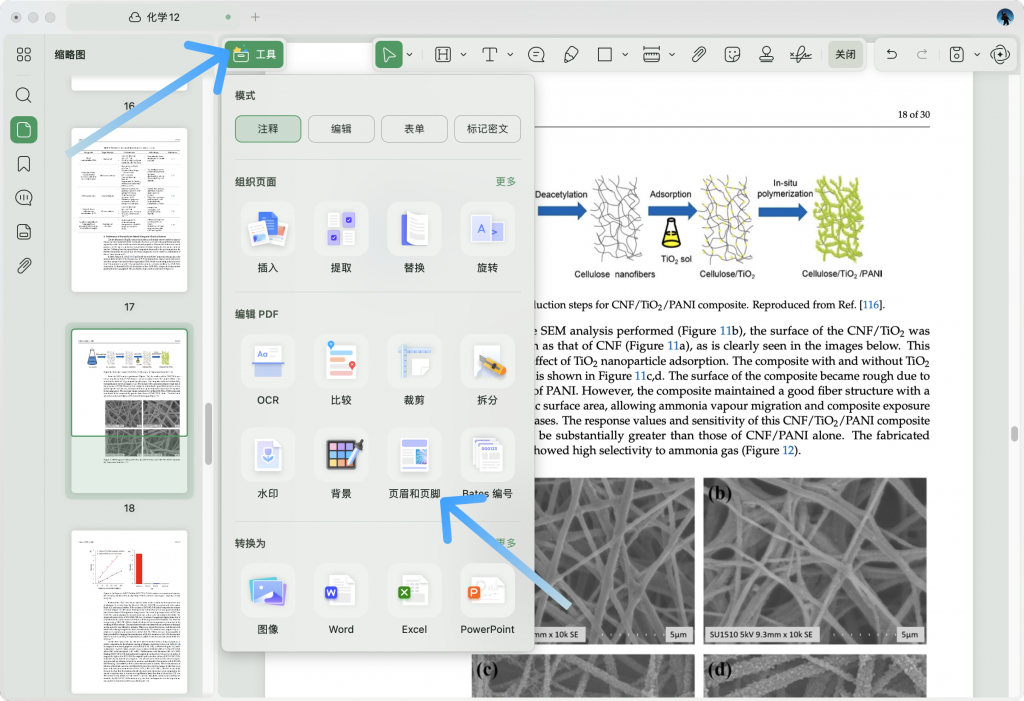Open the 拆分 split tool
Viewport: 1024px width, 701px height.
(487, 370)
